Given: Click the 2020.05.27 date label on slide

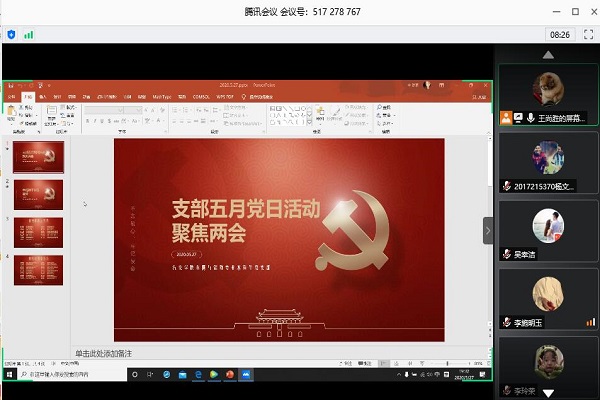Looking at the screenshot, I should tap(186, 254).
